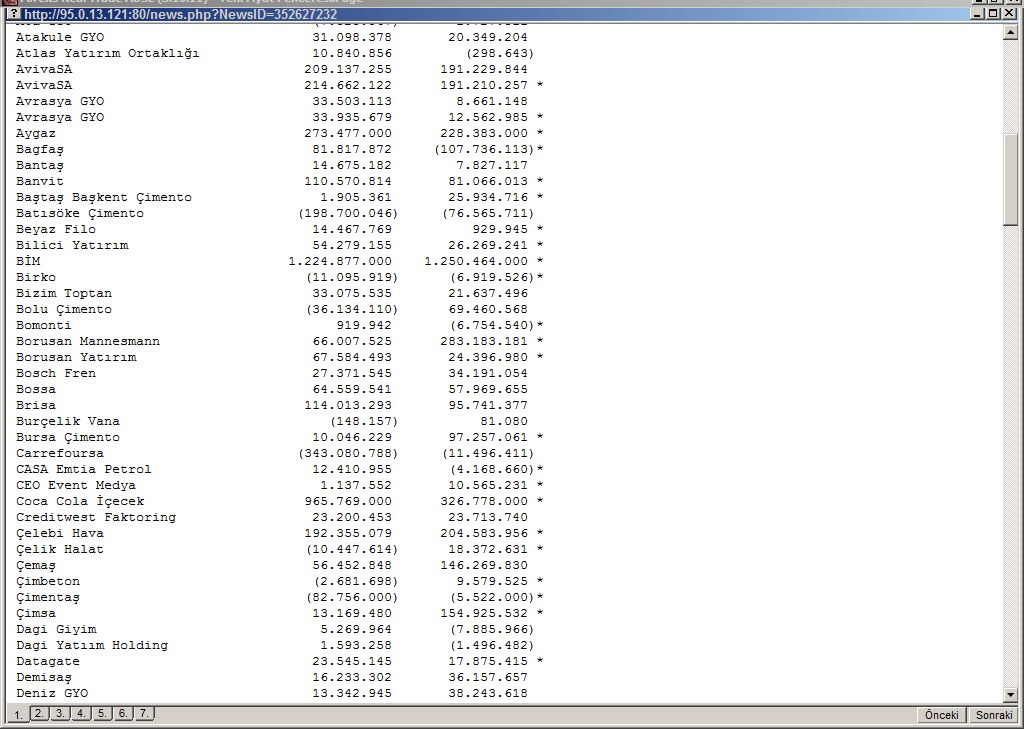This screenshot has height=729, width=1024.
Task: Click the Önceki button
Action: [942, 715]
